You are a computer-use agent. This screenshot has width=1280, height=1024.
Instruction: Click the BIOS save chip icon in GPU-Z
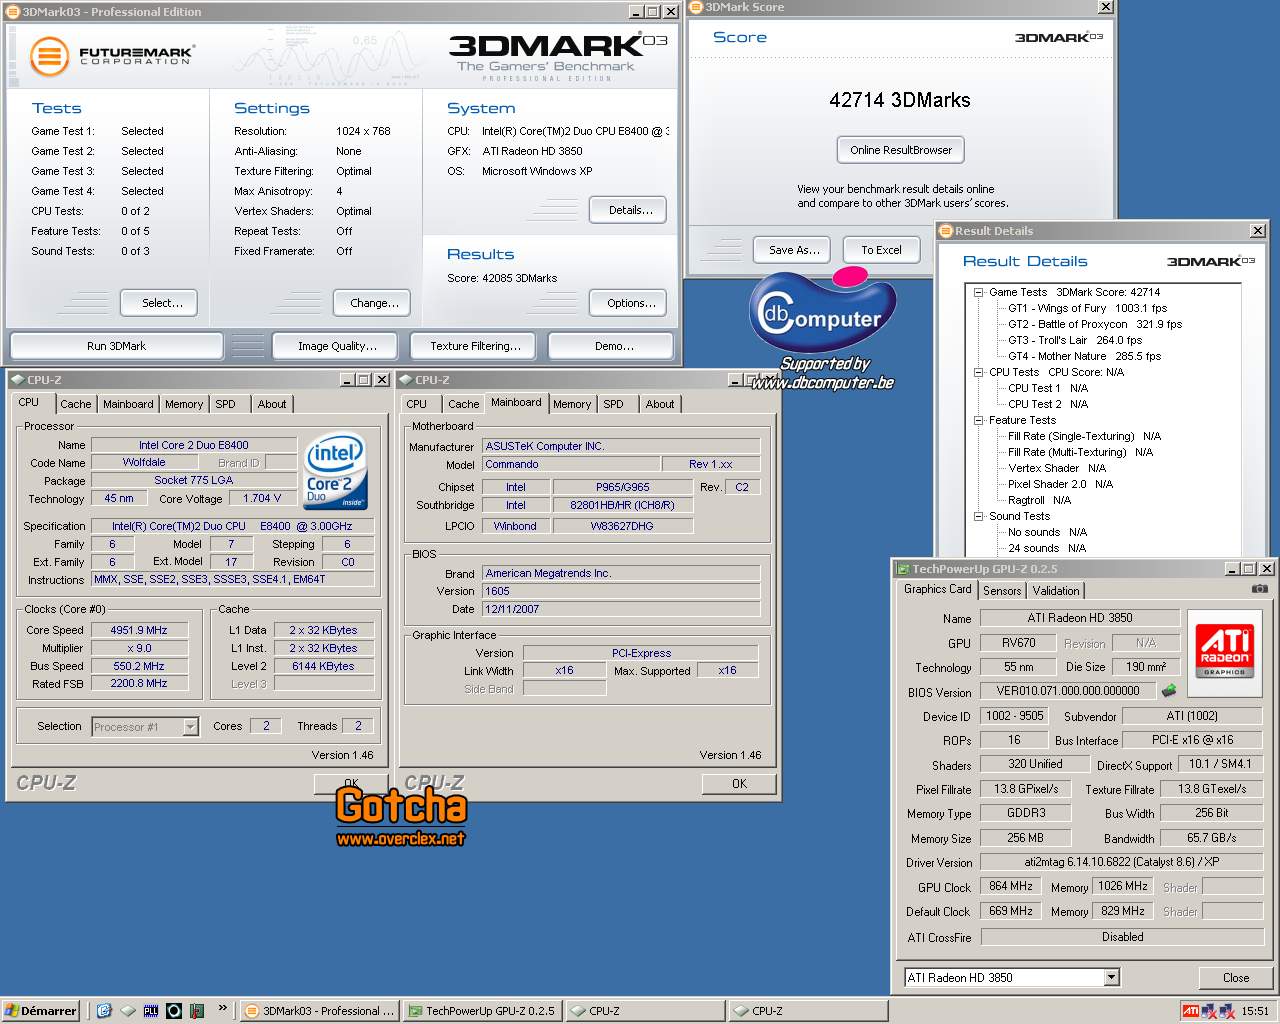point(1168,690)
